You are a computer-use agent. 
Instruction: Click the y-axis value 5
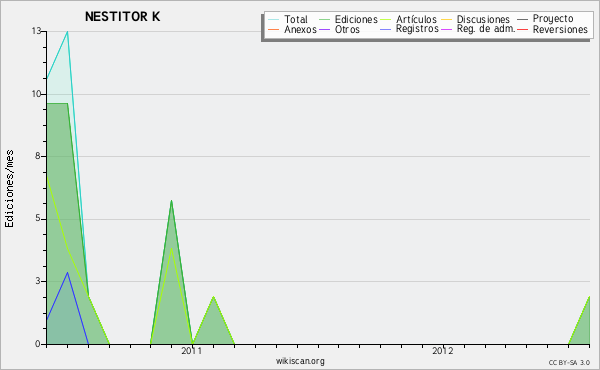click(38, 218)
